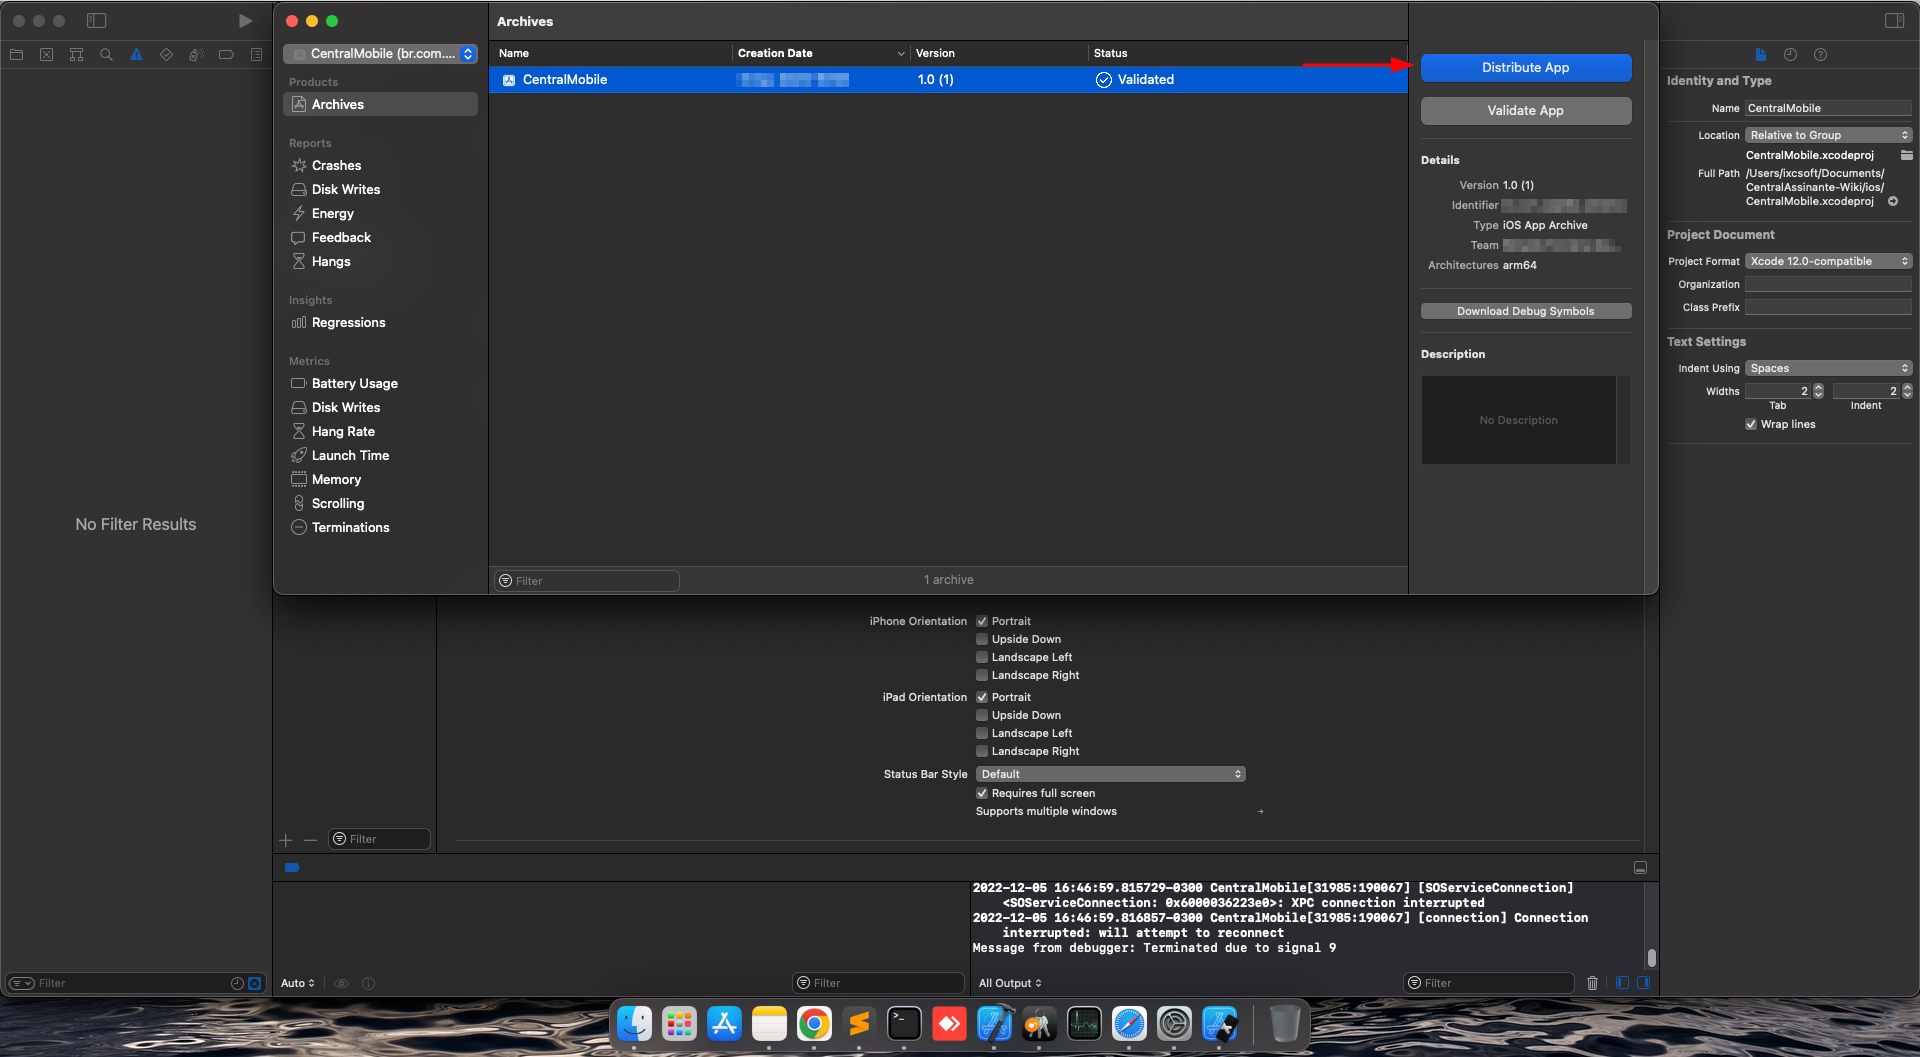Open Launch Time metrics in sidebar

(350, 455)
